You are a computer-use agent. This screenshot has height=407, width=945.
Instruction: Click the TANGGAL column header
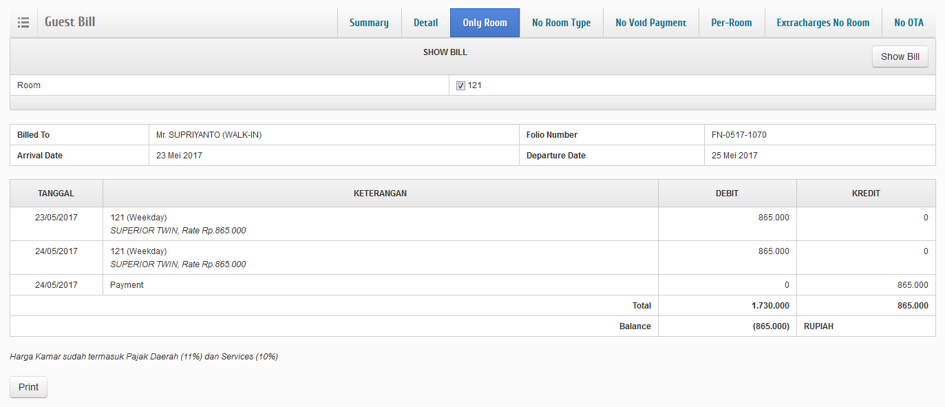pyautogui.click(x=56, y=193)
